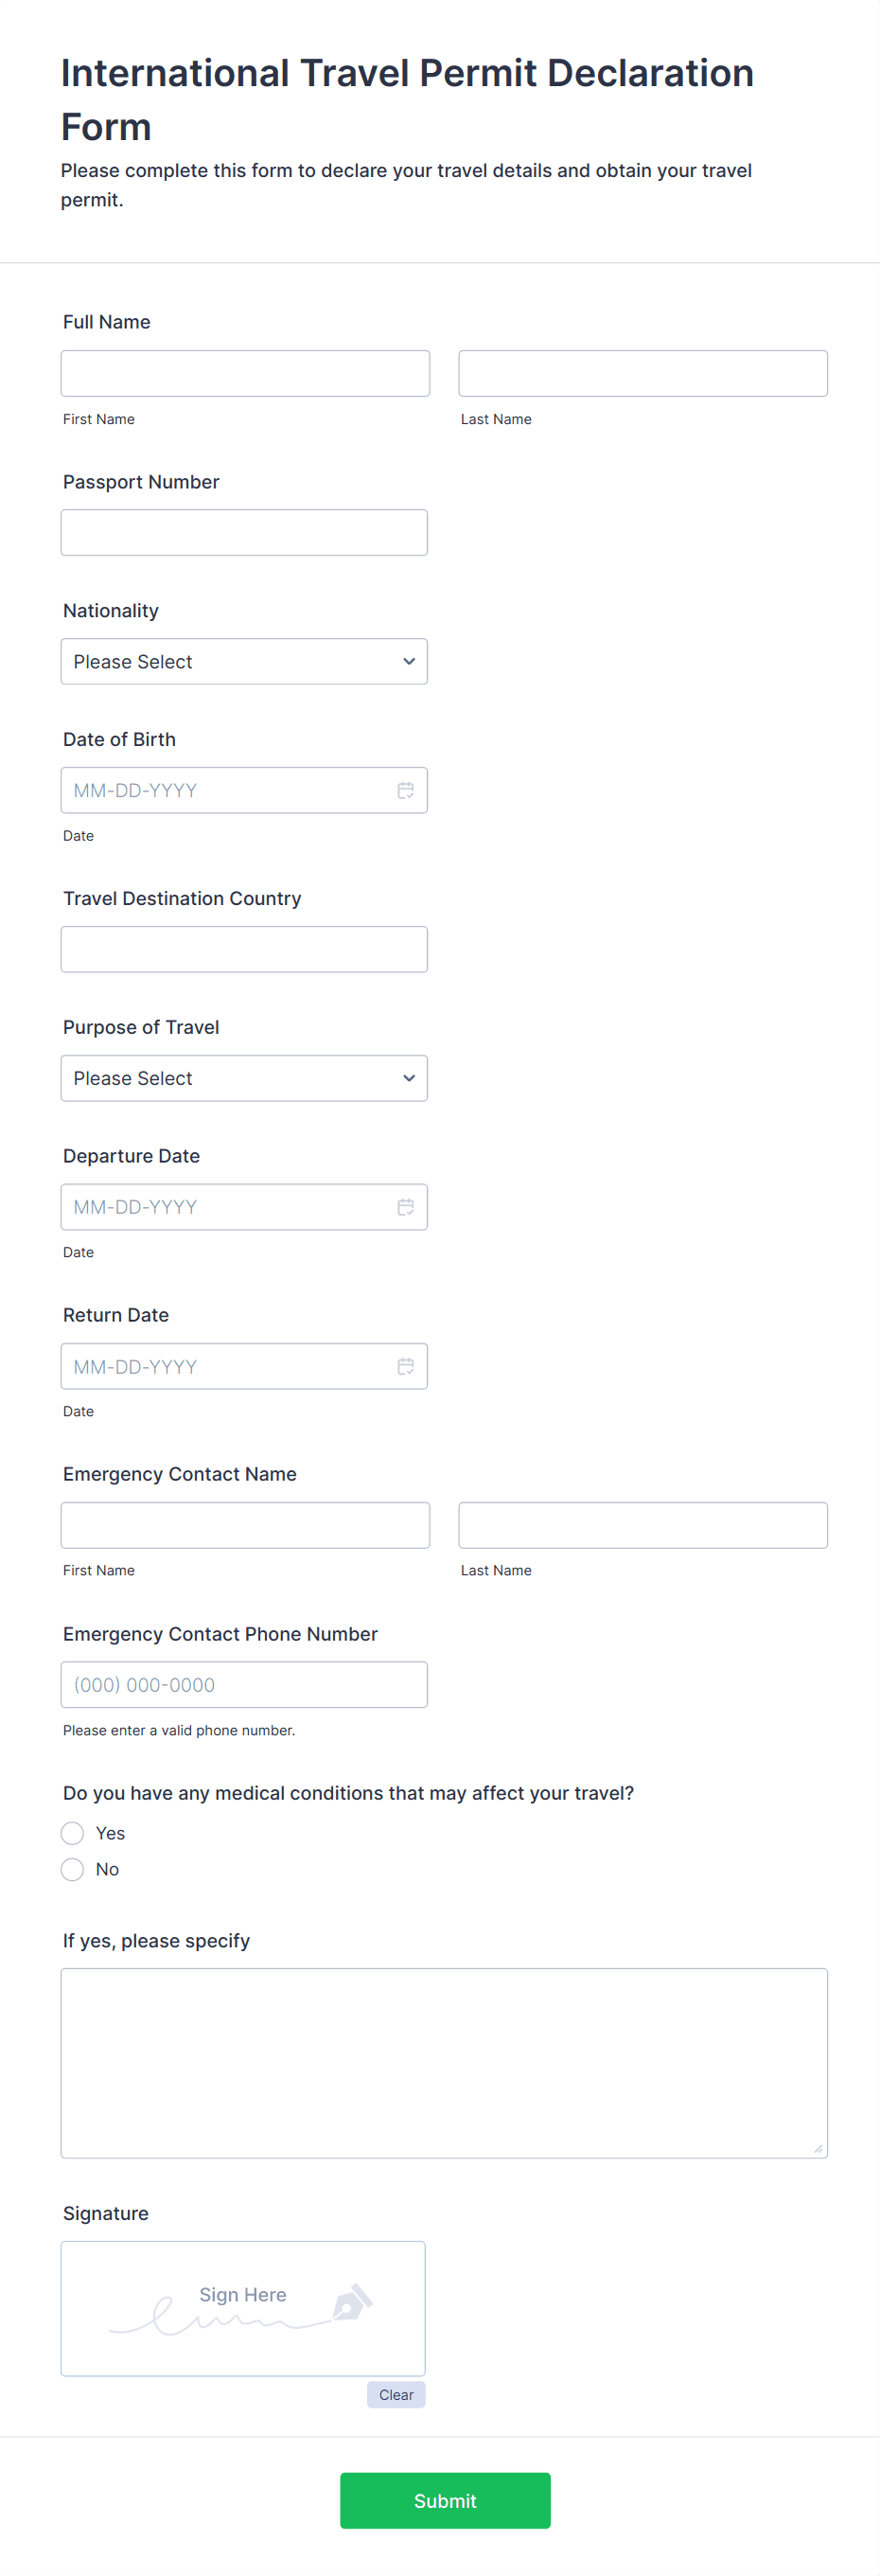Click the Purpose of Travel dropdown chevron
The image size is (880, 2576).
[409, 1078]
